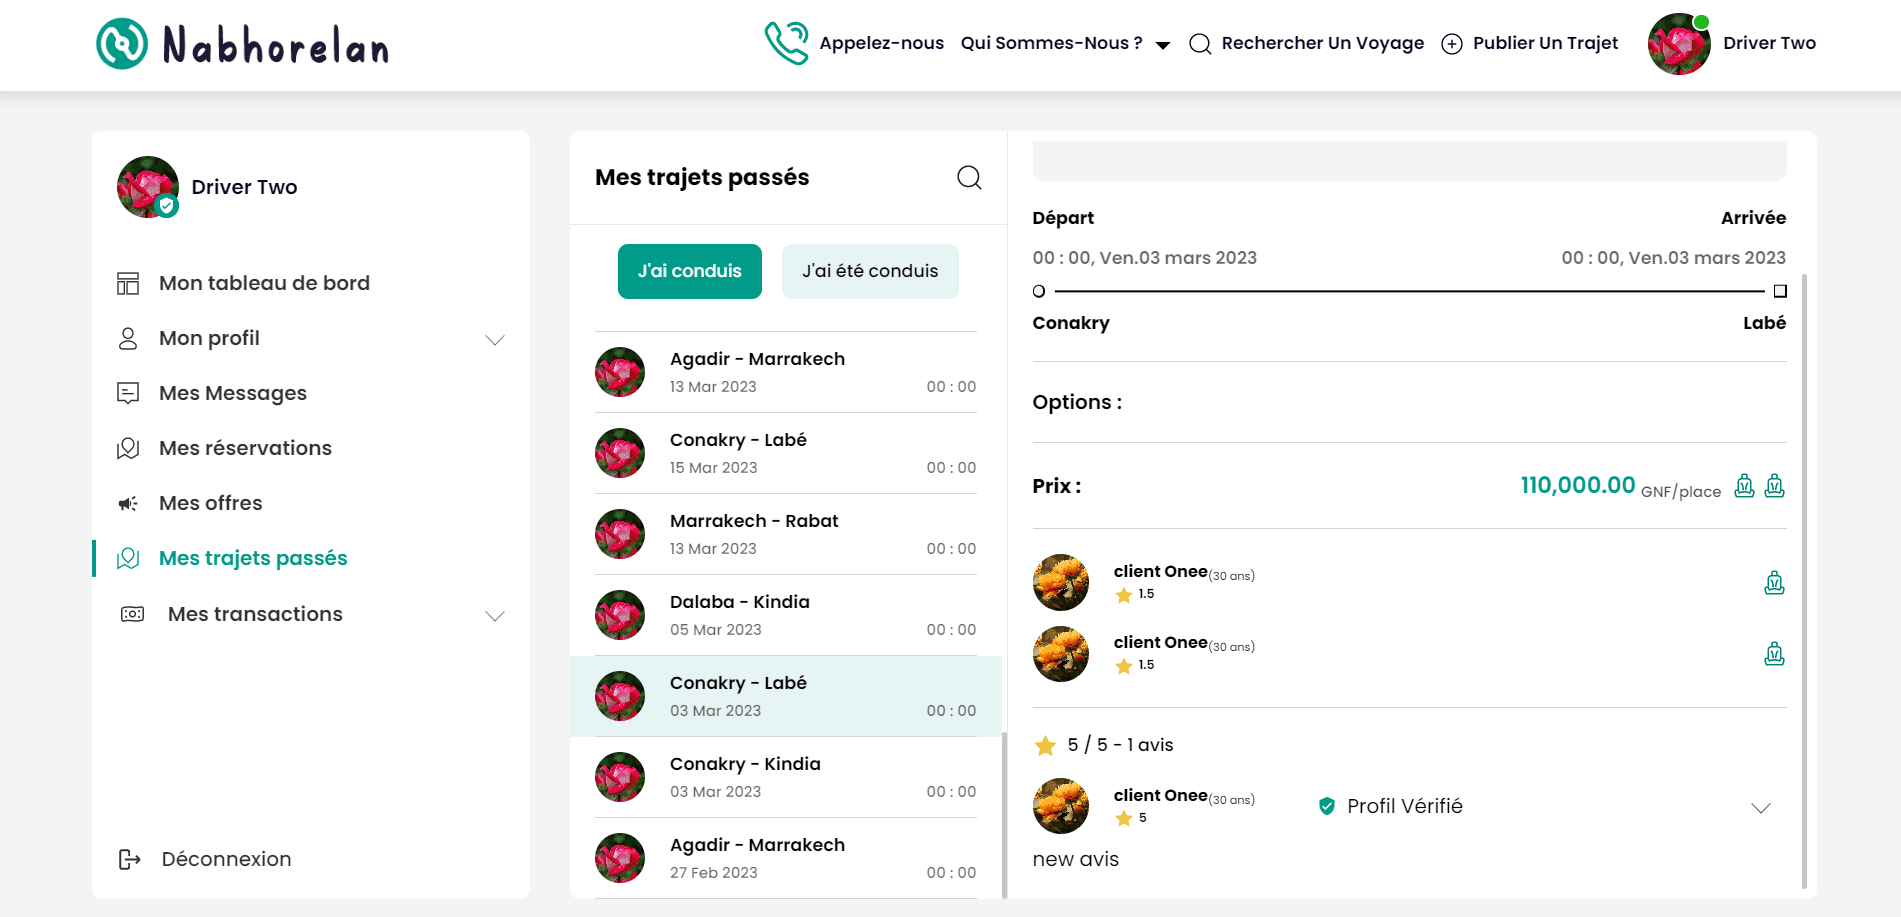Open Appelez-nous link
This screenshot has width=1901, height=917.
(x=881, y=43)
